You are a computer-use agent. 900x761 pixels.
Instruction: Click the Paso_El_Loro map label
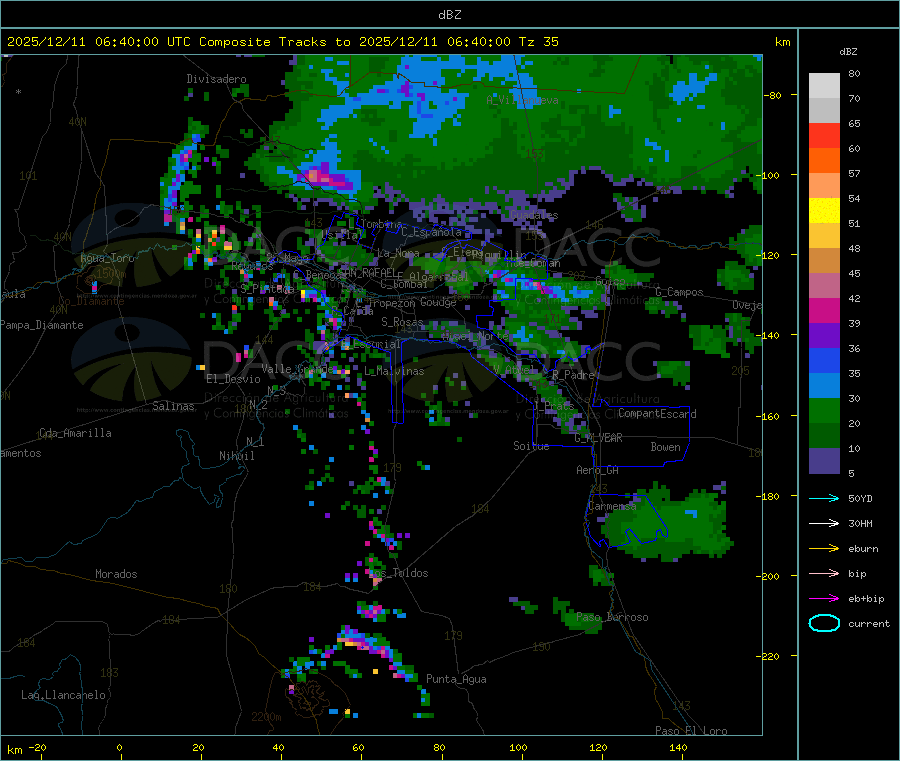coord(692,731)
